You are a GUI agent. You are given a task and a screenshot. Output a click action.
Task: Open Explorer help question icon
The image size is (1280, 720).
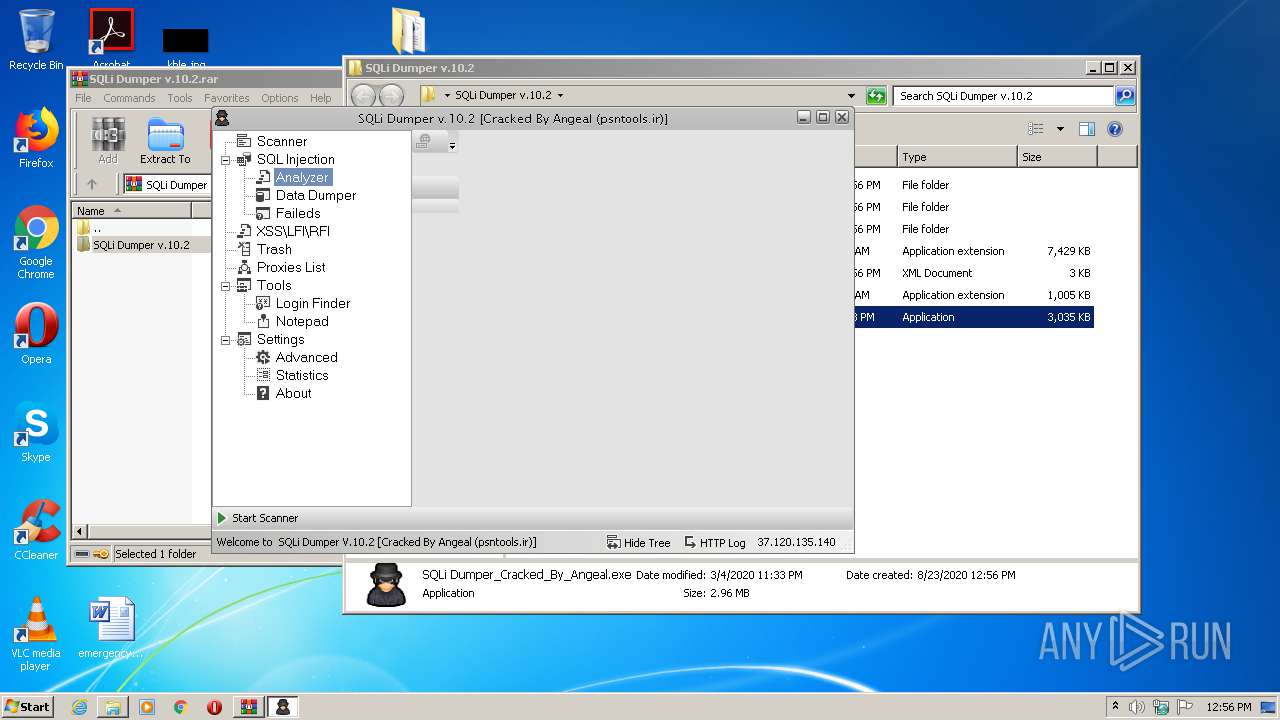(x=1115, y=129)
